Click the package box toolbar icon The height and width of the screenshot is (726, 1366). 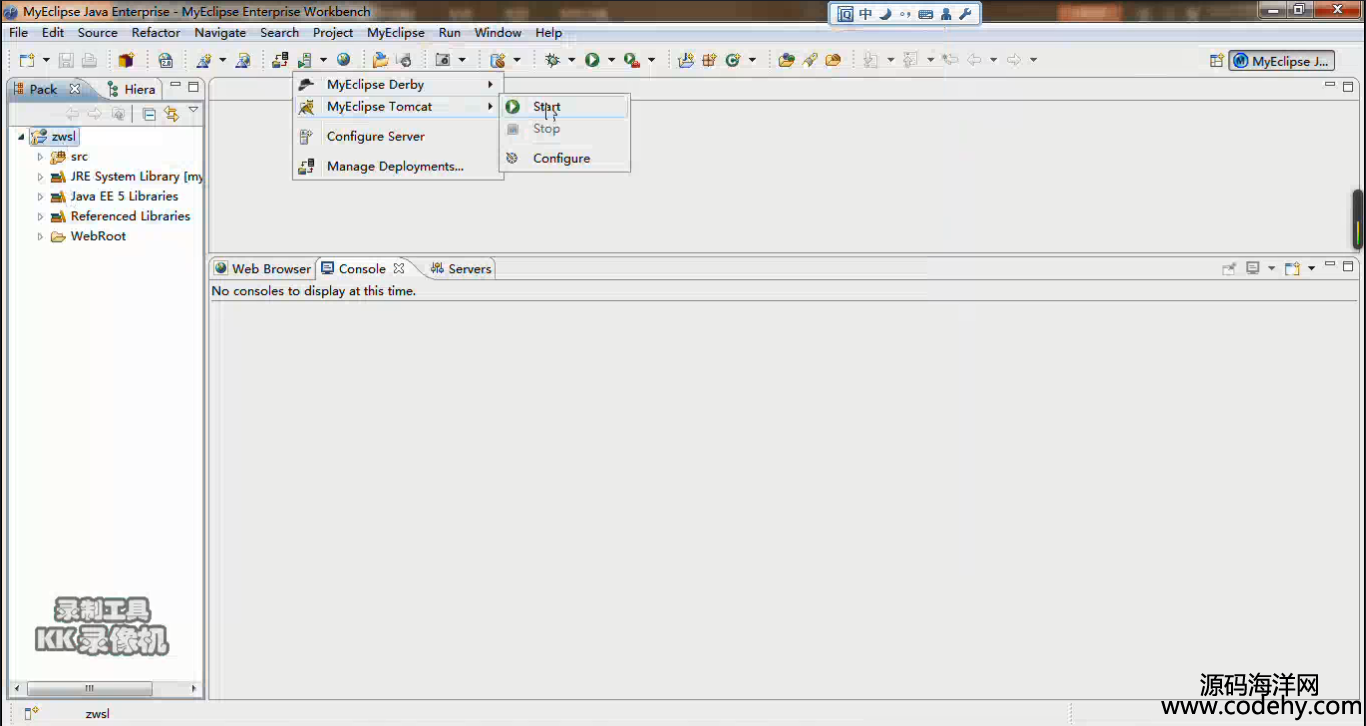click(x=126, y=60)
